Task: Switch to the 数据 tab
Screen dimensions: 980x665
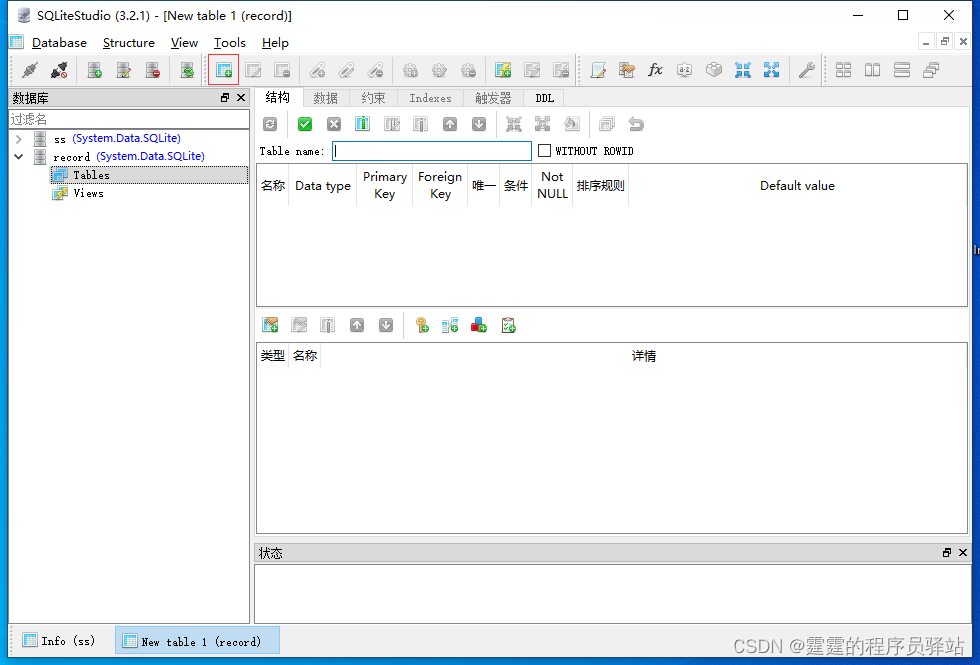Action: coord(326,98)
